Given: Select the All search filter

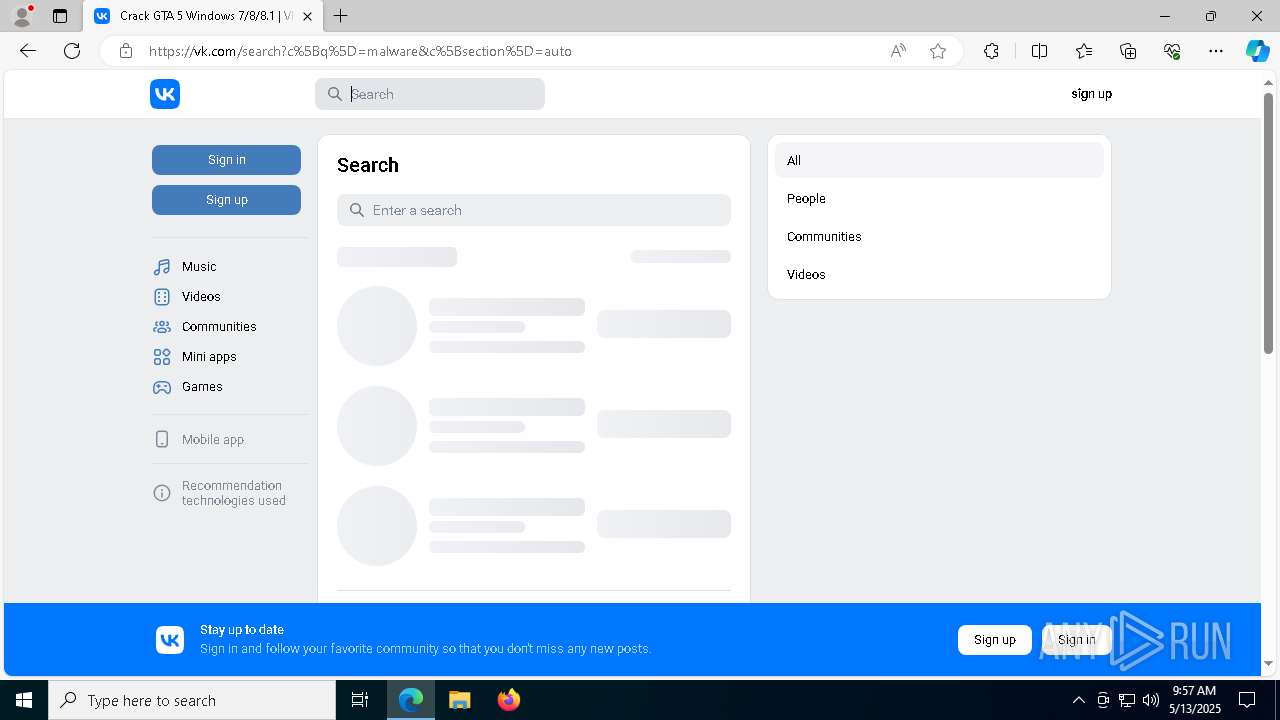Looking at the screenshot, I should pyautogui.click(x=939, y=160).
